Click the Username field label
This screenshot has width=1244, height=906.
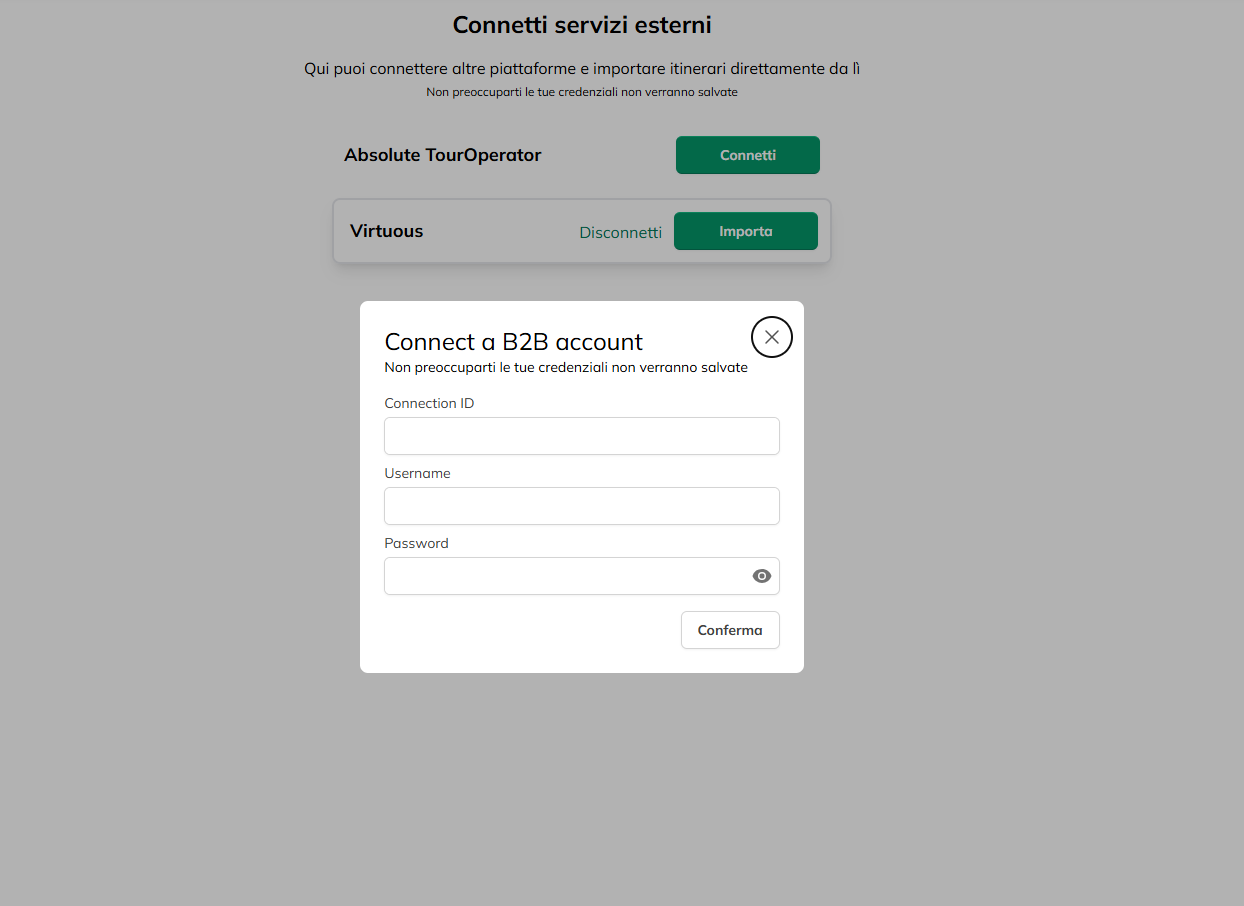(x=417, y=473)
